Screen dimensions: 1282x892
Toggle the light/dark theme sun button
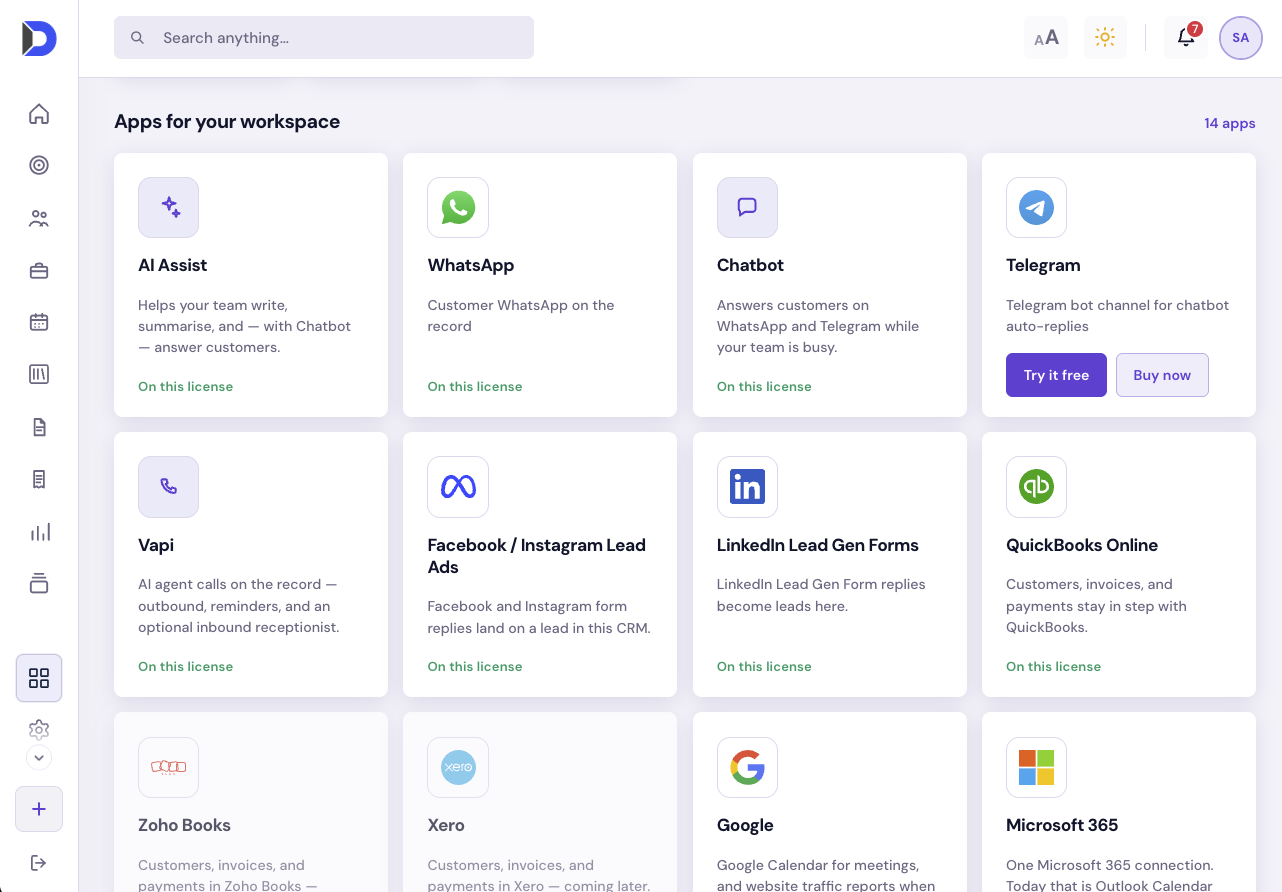coord(1105,38)
